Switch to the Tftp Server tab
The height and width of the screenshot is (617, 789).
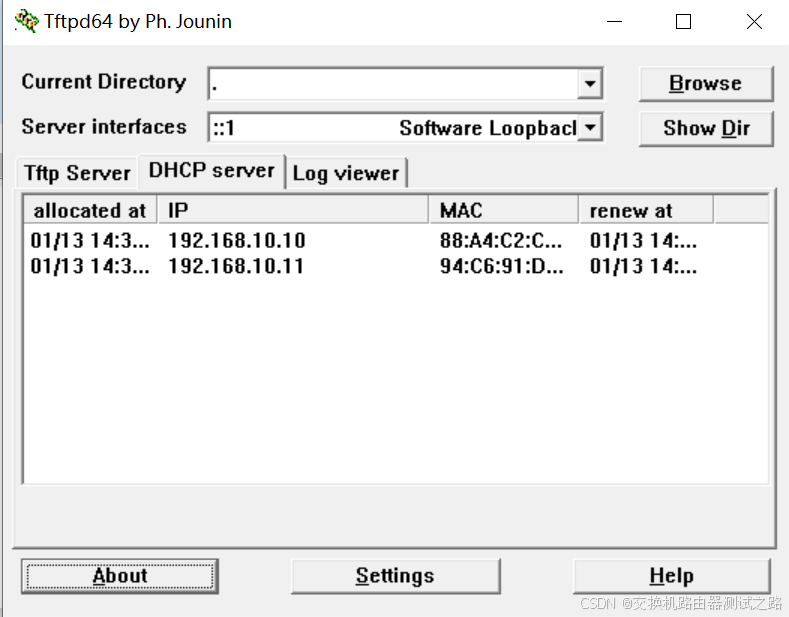pos(77,173)
